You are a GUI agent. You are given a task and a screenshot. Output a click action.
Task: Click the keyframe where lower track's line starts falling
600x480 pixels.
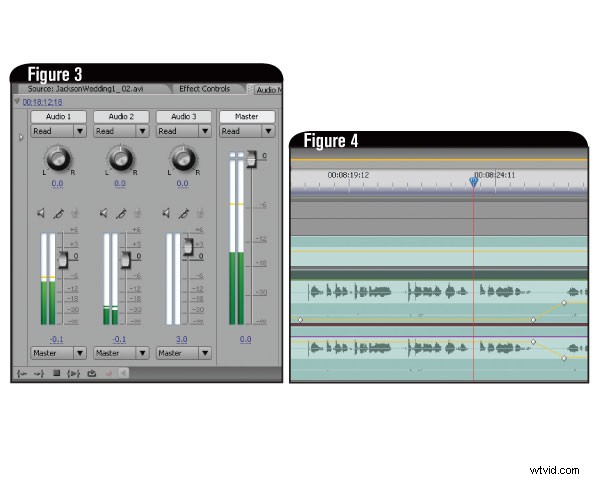pos(533,341)
